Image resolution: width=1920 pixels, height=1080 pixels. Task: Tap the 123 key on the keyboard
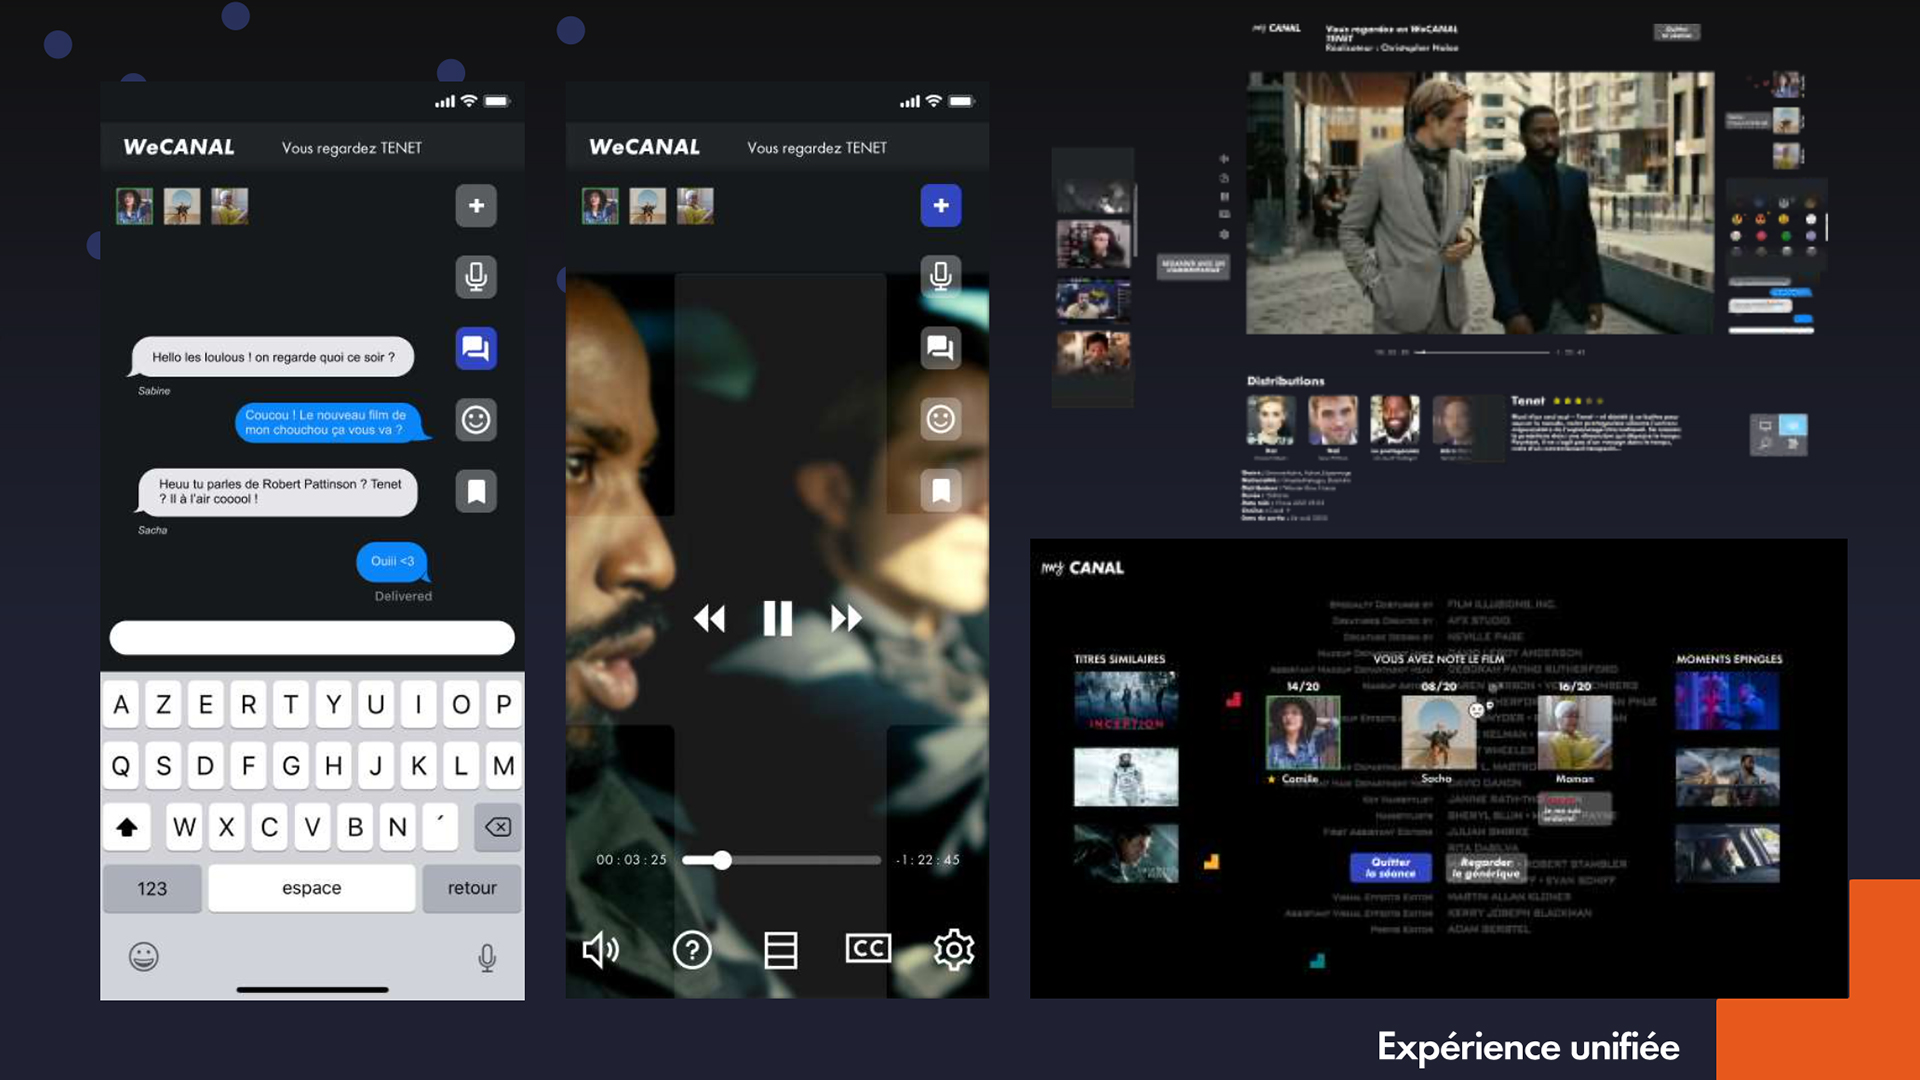pos(152,888)
